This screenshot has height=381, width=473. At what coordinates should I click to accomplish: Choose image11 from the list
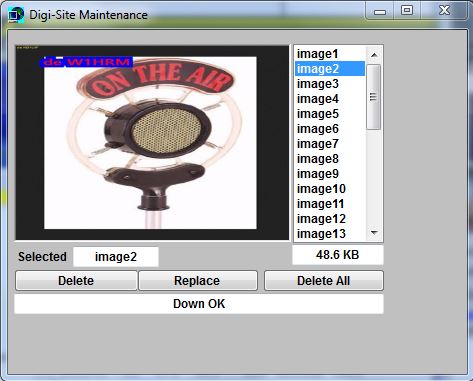(x=330, y=204)
